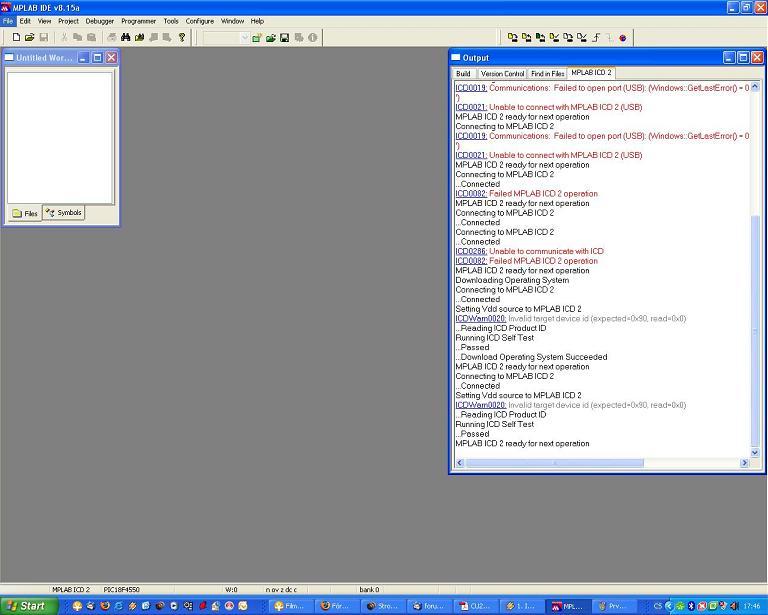Open the Debugger menu
The width and height of the screenshot is (768, 615).
point(99,21)
